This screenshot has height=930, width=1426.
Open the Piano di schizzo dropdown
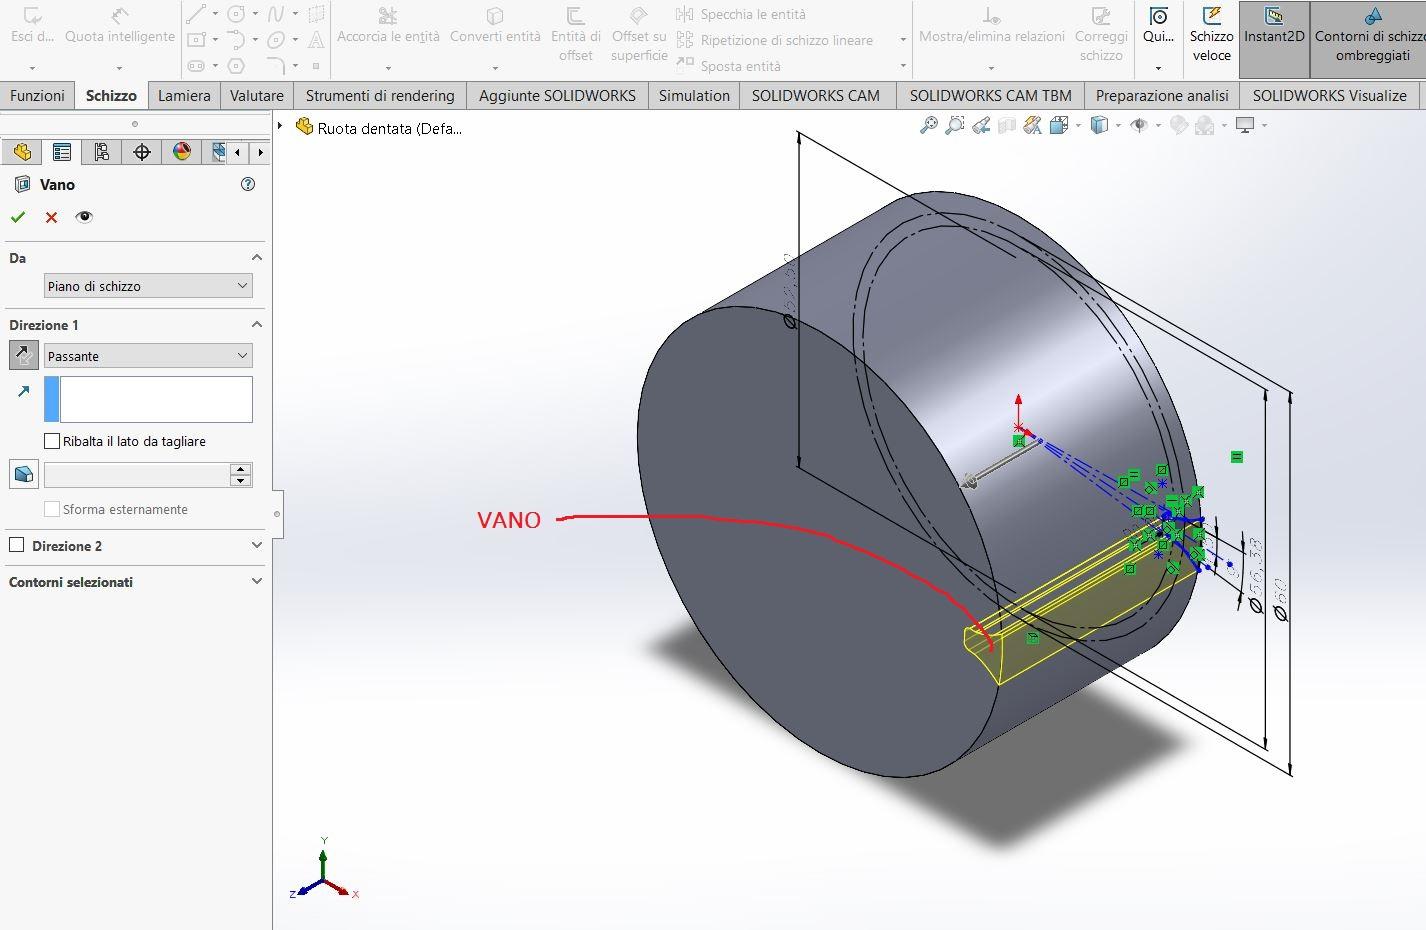coord(148,286)
